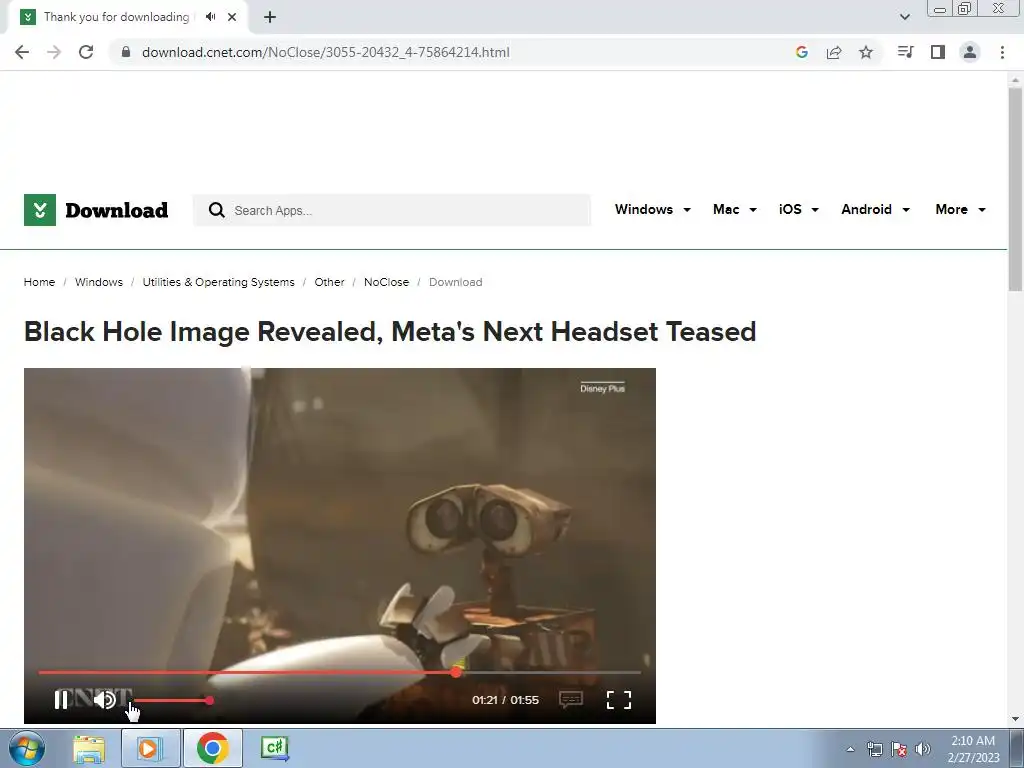Expand the Windows dropdown menu
The width and height of the screenshot is (1024, 768).
pyautogui.click(x=652, y=210)
